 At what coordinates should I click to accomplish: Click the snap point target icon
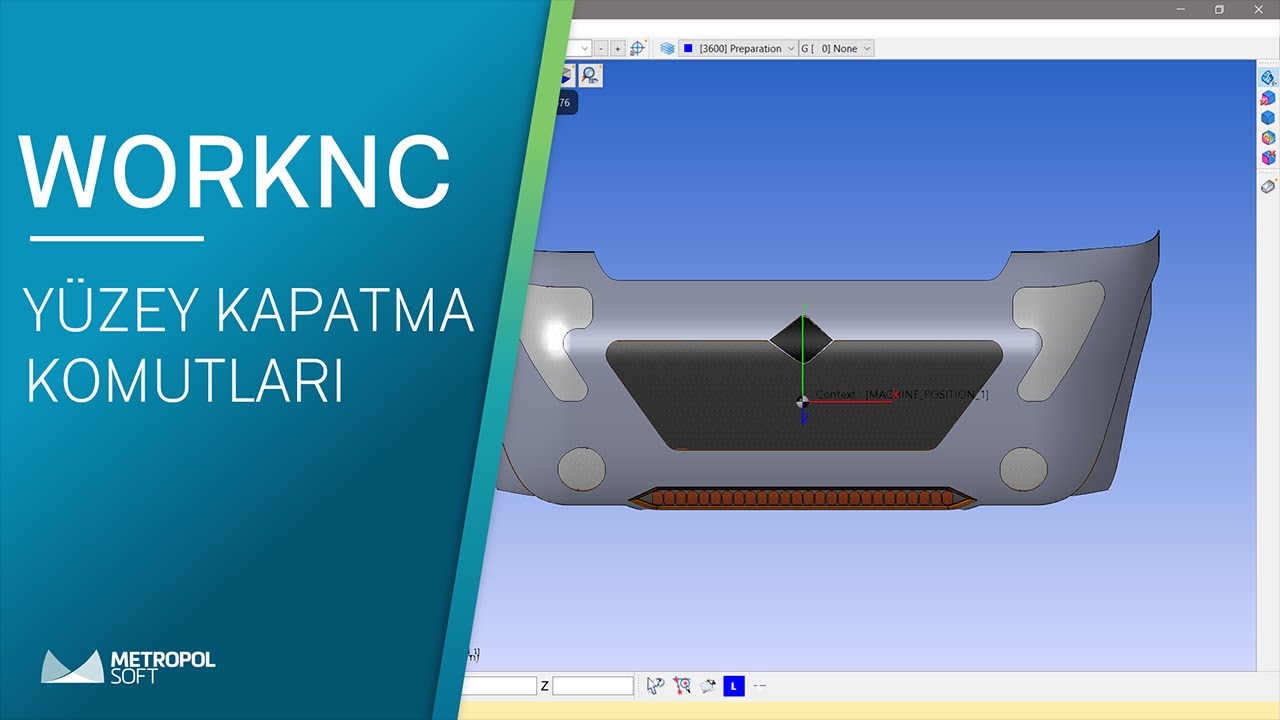(682, 686)
